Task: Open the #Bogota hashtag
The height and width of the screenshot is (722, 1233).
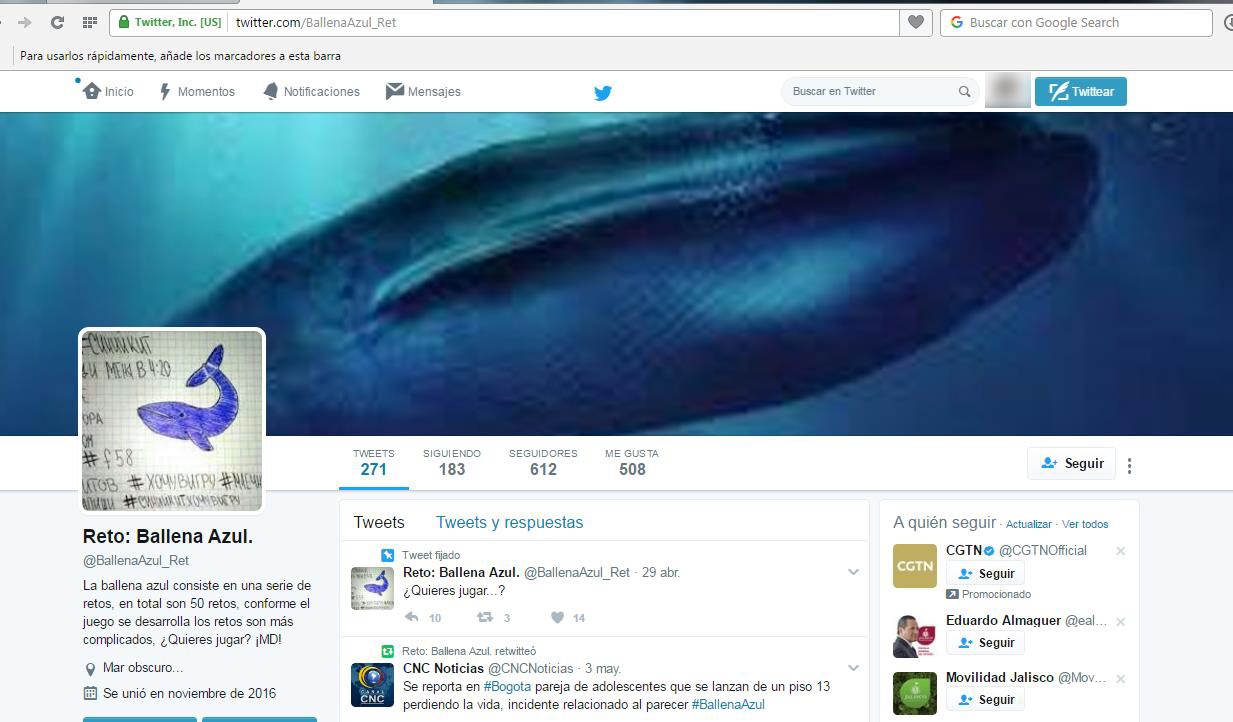Action: click(x=507, y=686)
